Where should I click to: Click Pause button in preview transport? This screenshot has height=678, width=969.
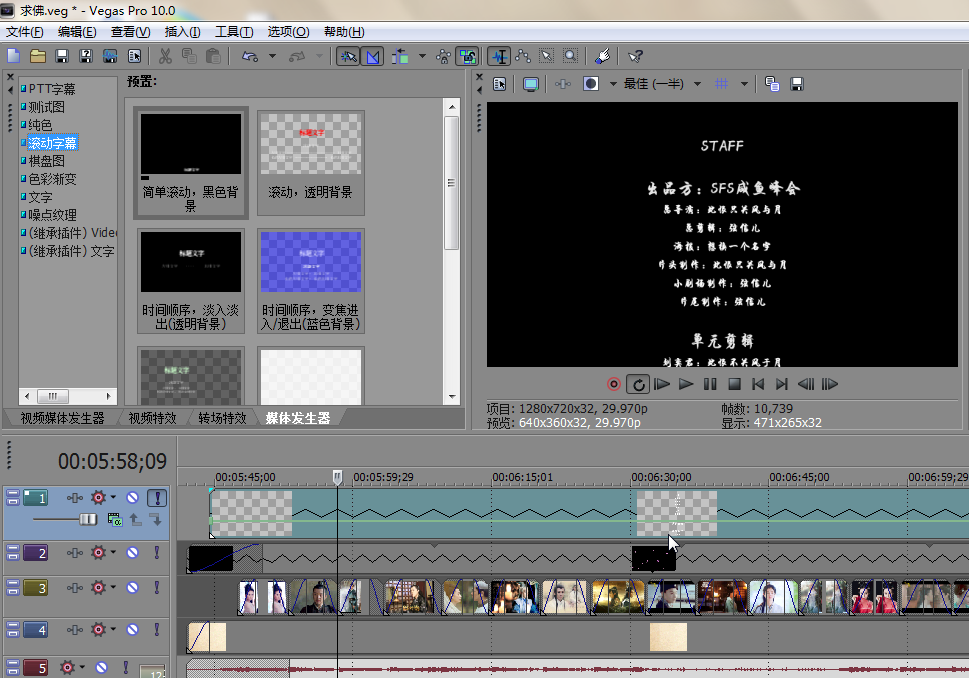(710, 384)
